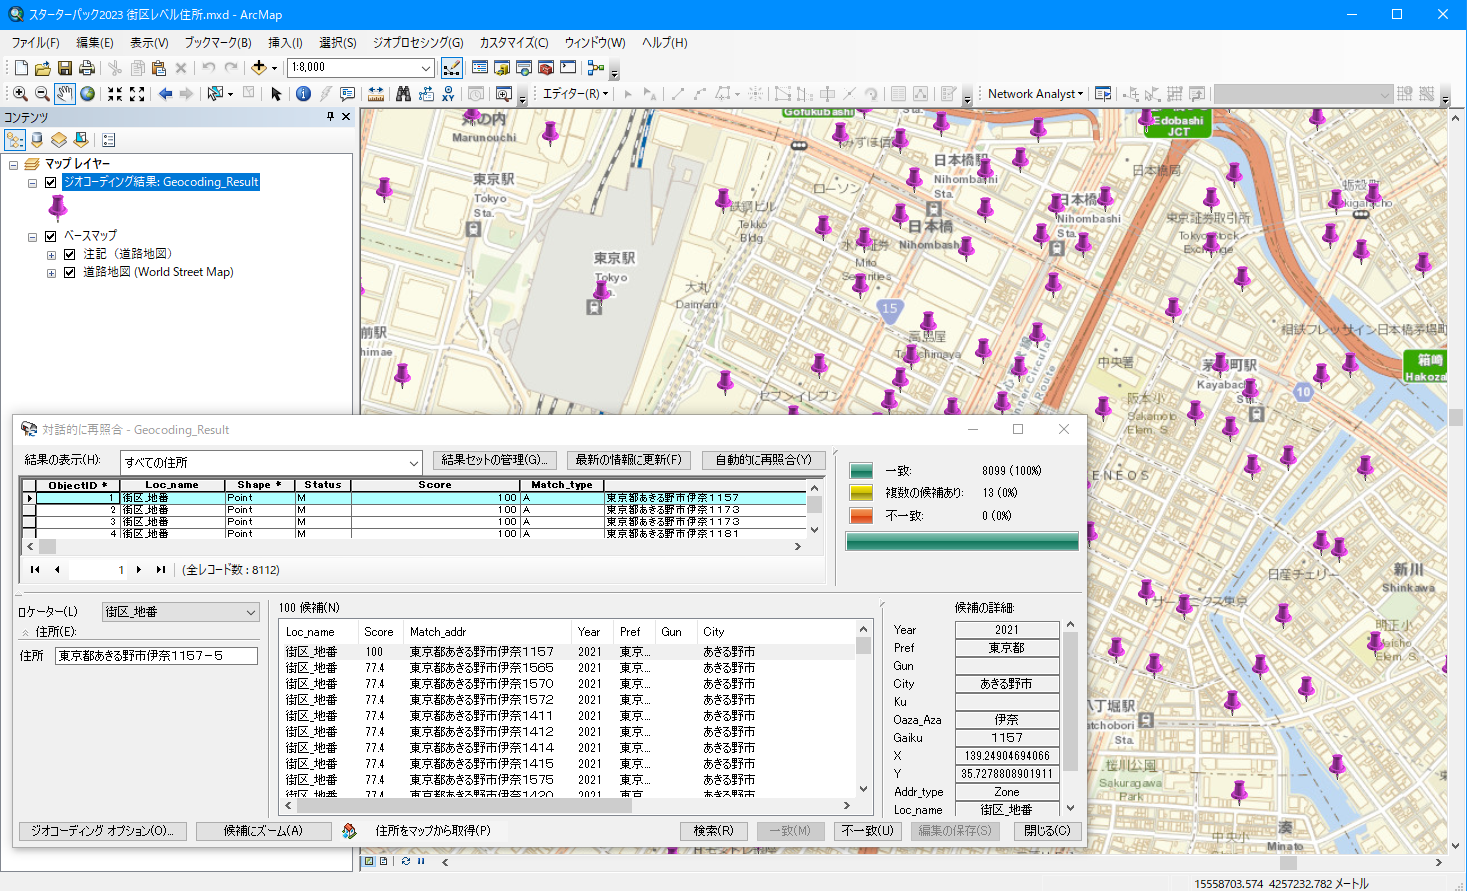This screenshot has width=1467, height=891.
Task: Click the yellow 複数の候補あり color swatch
Action: pyautogui.click(x=861, y=493)
